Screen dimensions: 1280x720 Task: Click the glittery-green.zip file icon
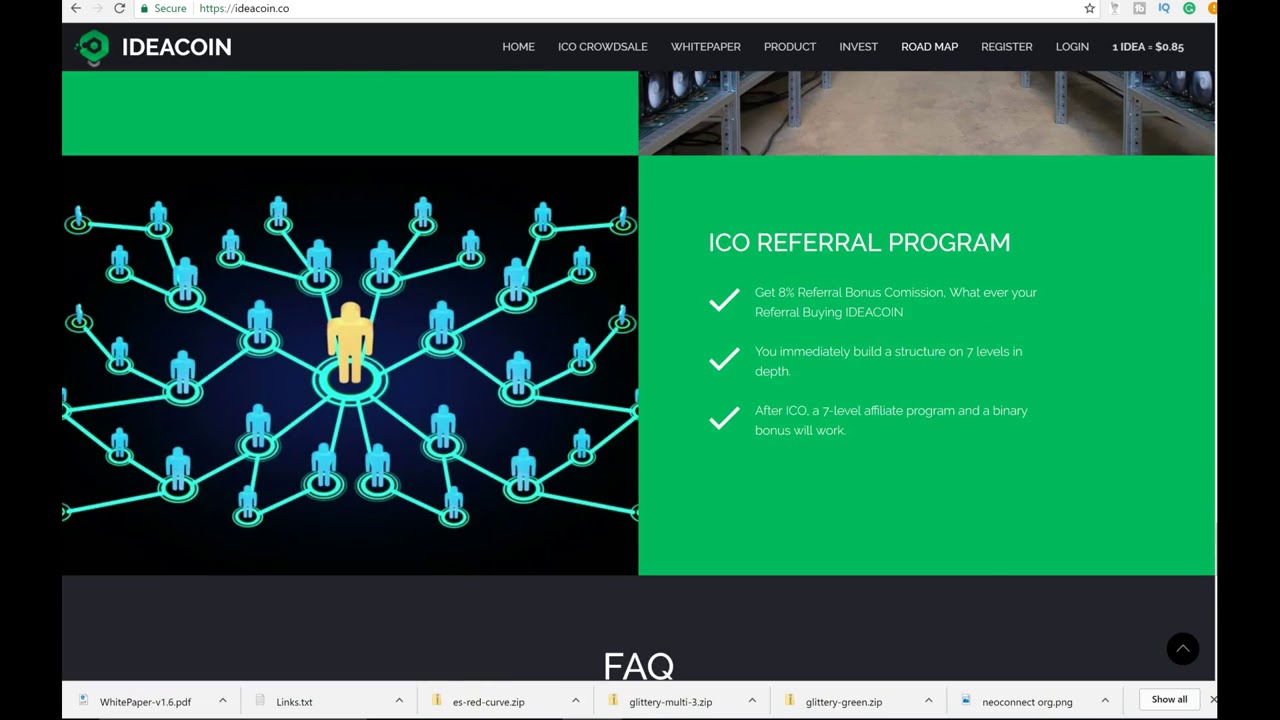tap(790, 701)
